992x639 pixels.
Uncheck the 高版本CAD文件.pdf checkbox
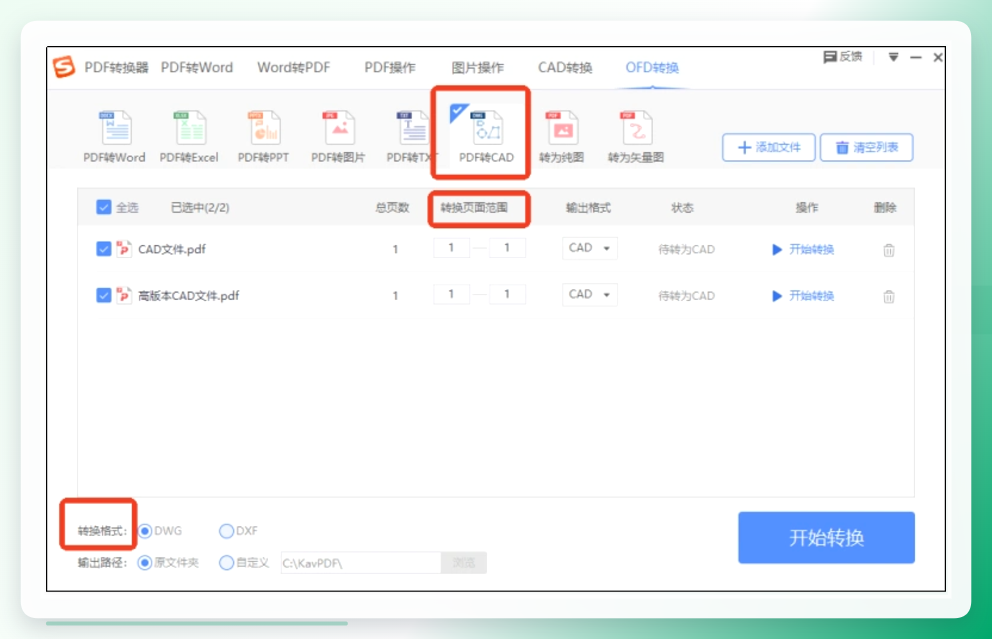click(x=104, y=295)
